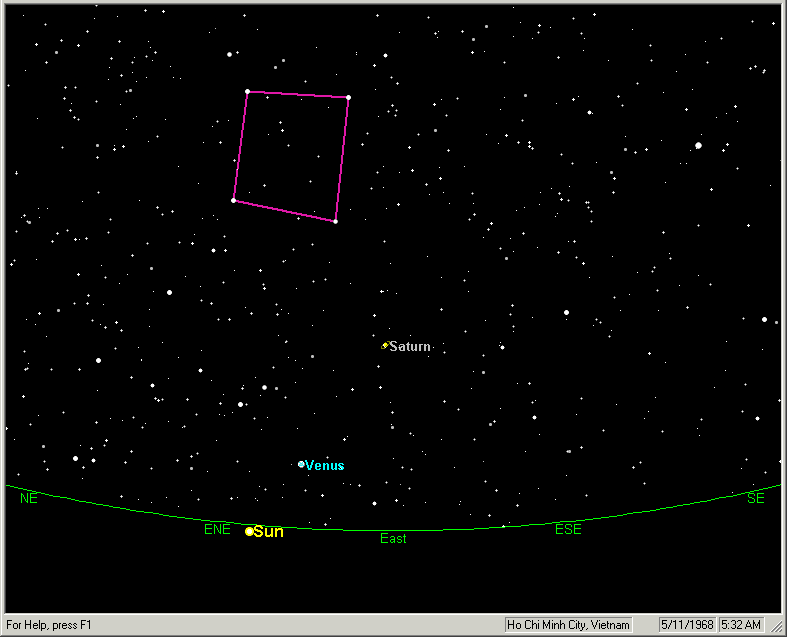Select the SE compass marker on the horizon
Screen dimensions: 787x637
click(755, 498)
